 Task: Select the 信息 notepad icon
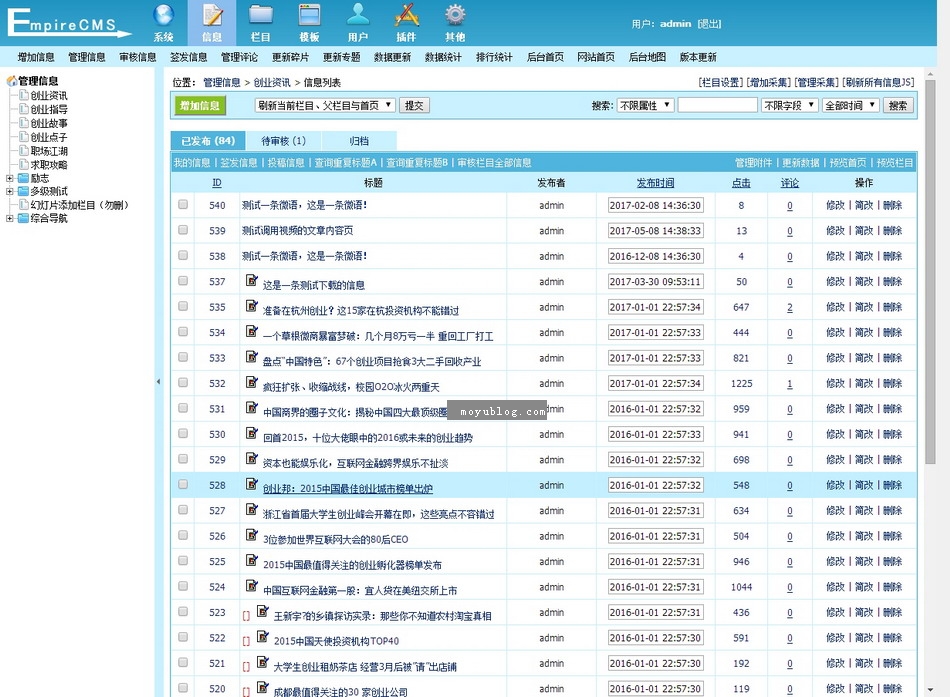(x=212, y=15)
